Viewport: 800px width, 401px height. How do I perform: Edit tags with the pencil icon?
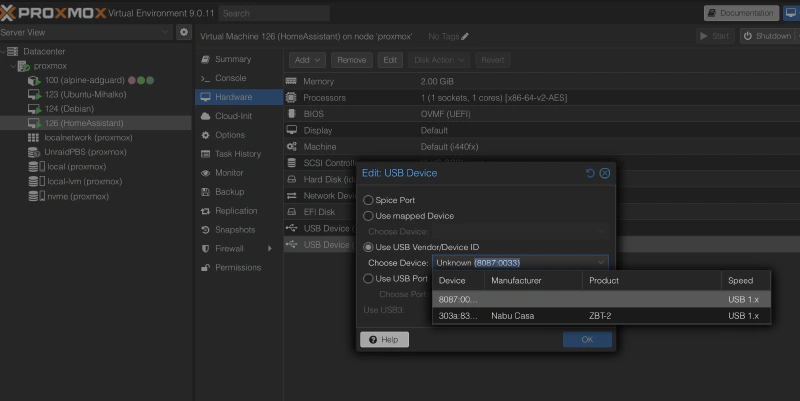465,37
